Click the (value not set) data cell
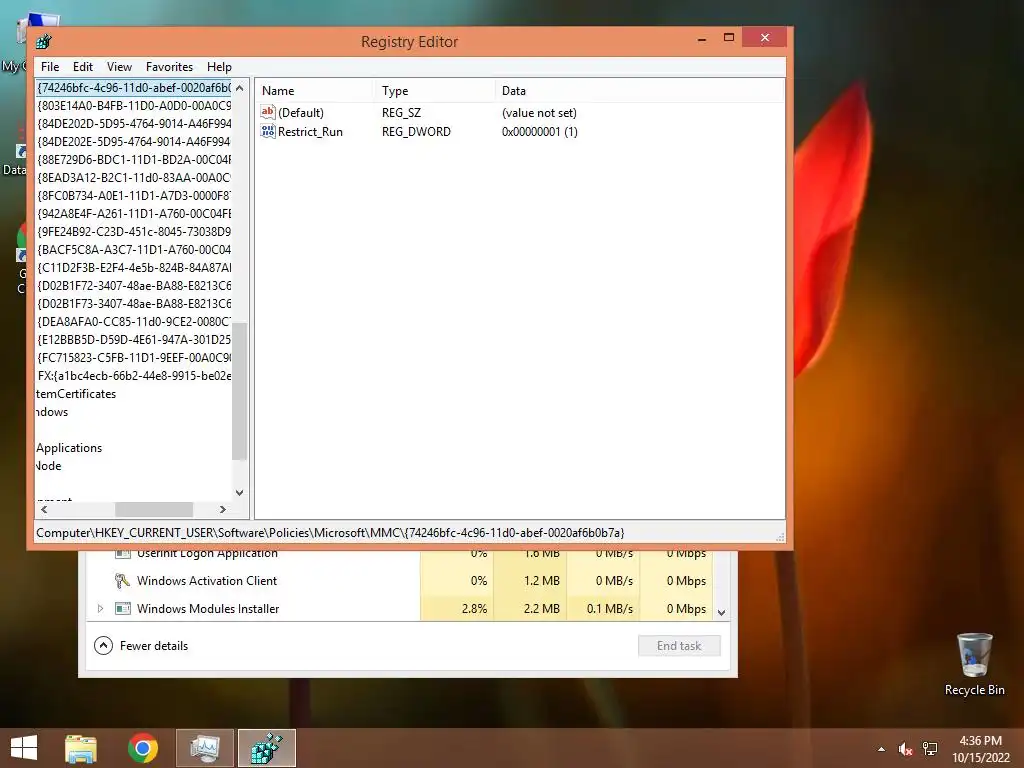 539,112
